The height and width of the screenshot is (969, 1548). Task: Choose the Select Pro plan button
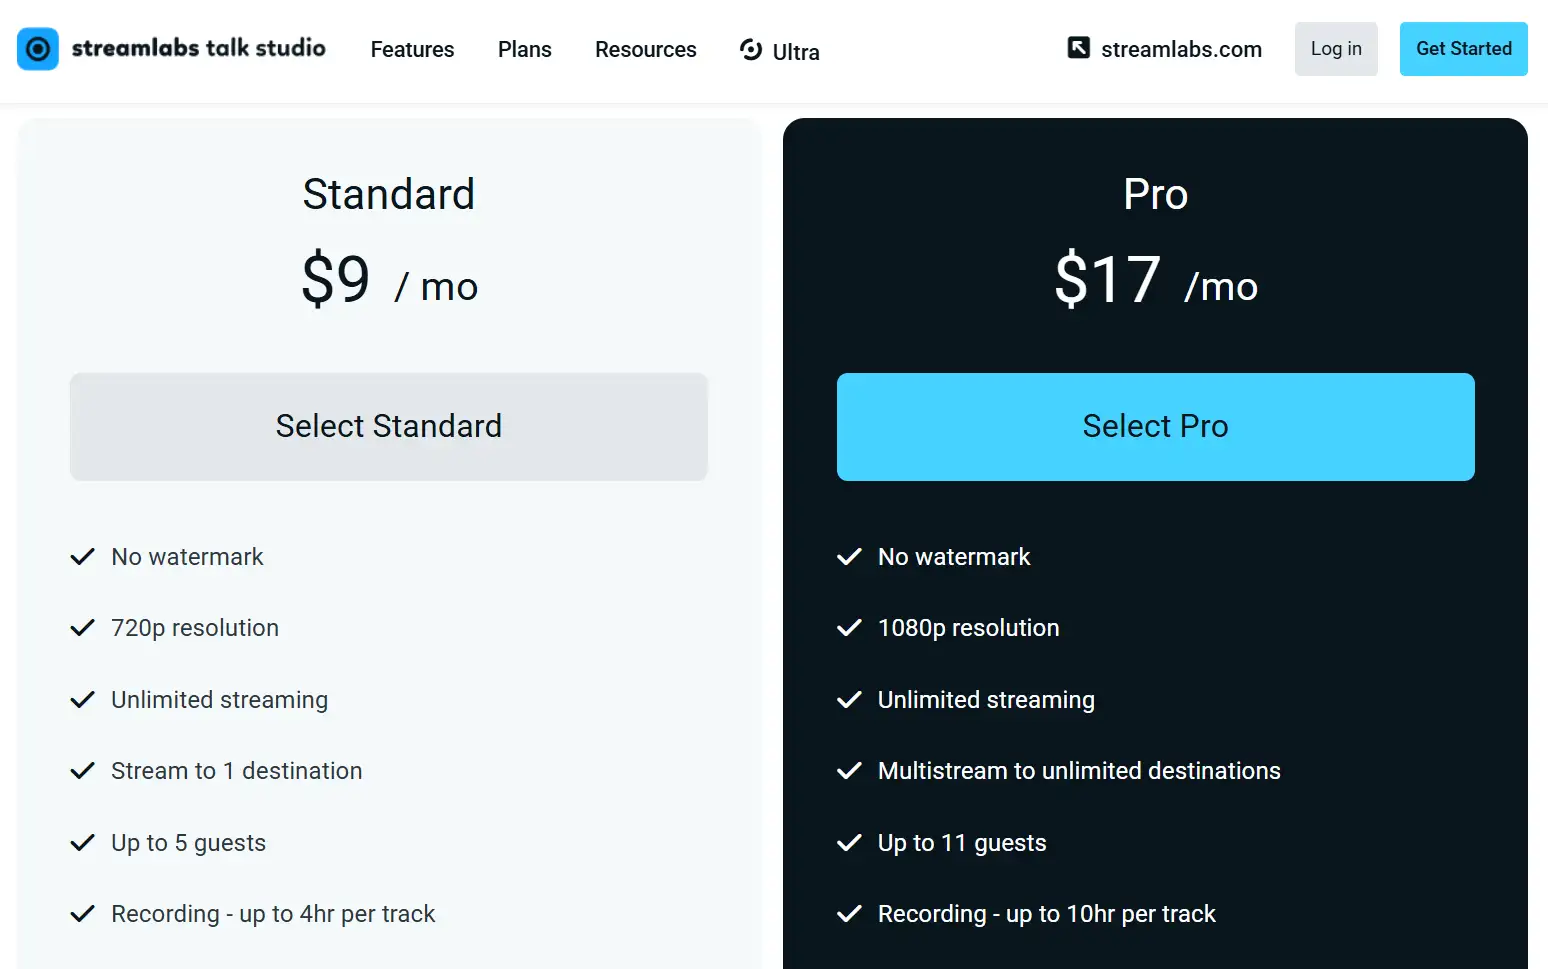click(1155, 427)
